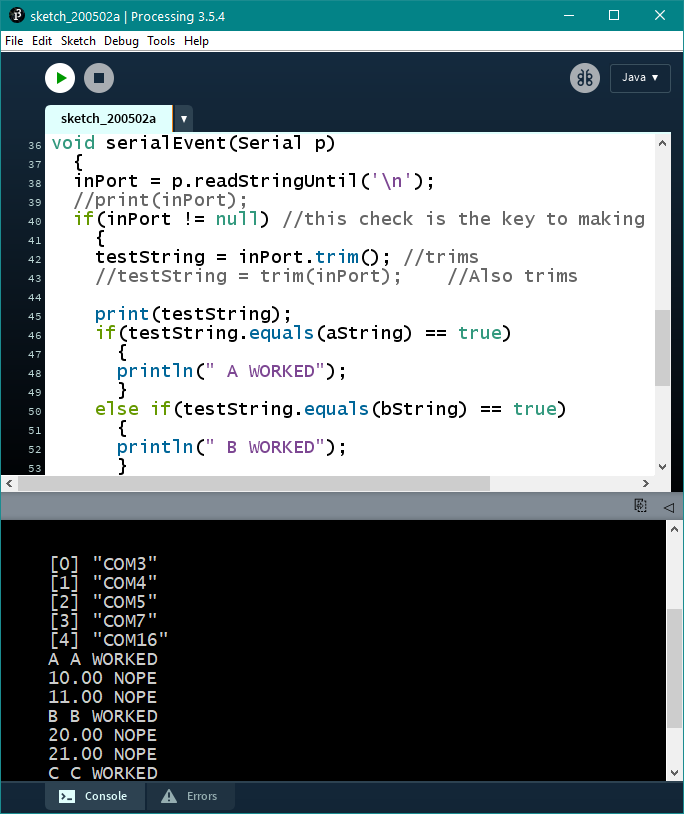Open the File menu
This screenshot has width=684, height=814.
(x=14, y=41)
